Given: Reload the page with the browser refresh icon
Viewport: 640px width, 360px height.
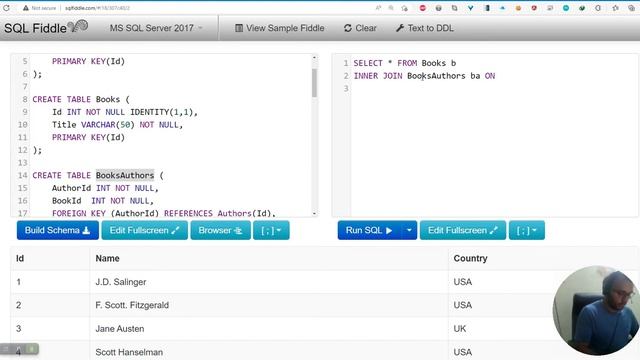Looking at the screenshot, I should click(6, 8).
